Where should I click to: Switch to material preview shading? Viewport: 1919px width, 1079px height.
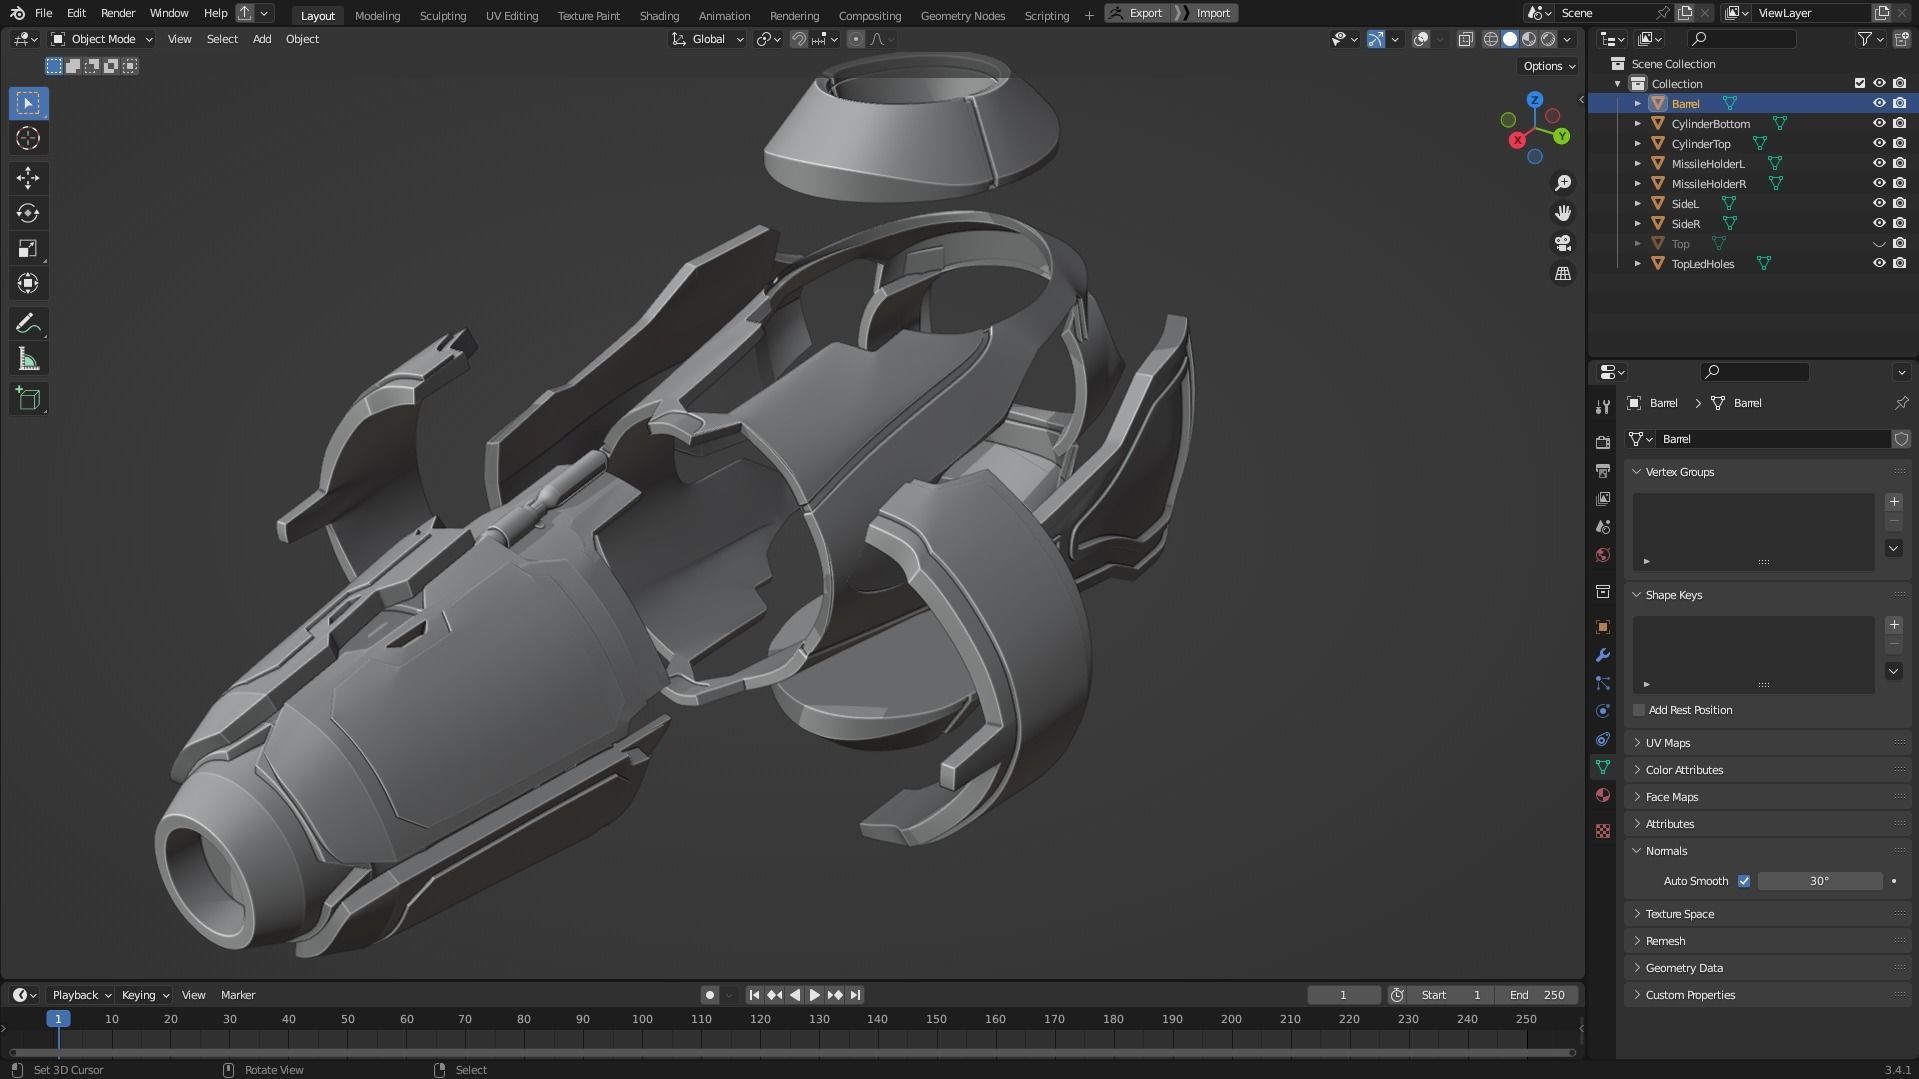tap(1529, 39)
